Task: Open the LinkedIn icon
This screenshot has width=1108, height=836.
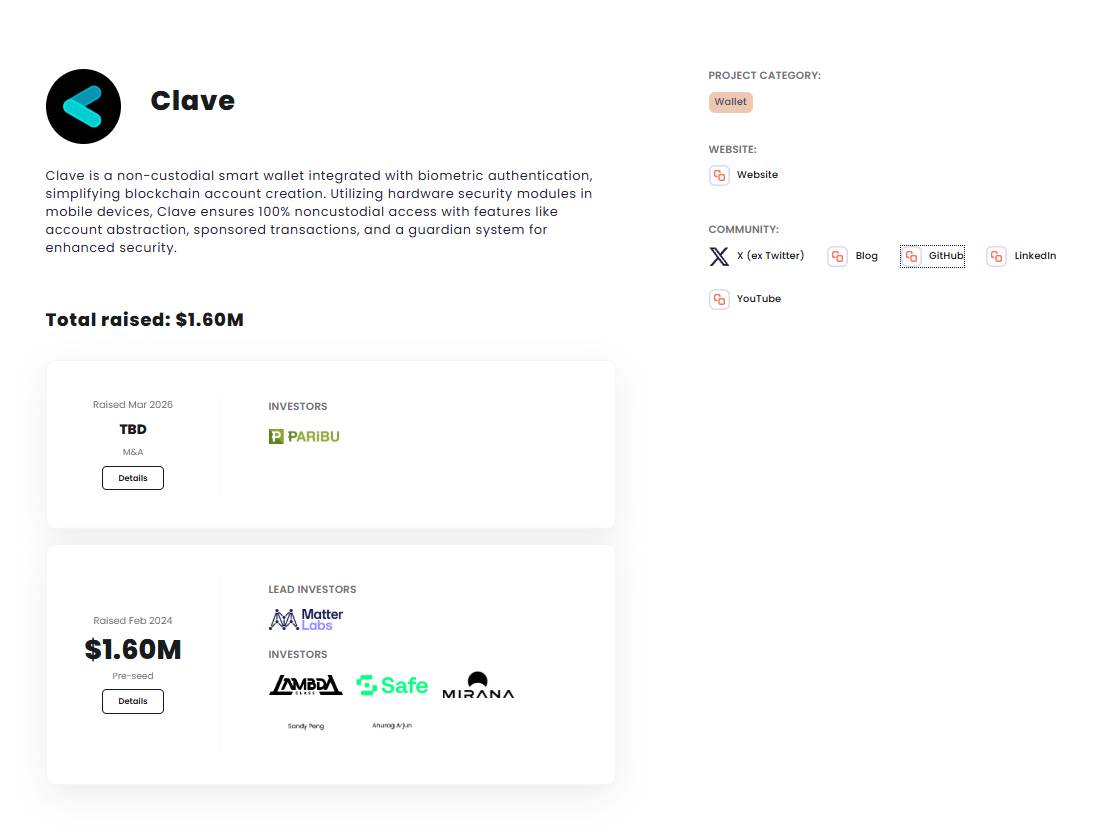Action: pyautogui.click(x=996, y=256)
